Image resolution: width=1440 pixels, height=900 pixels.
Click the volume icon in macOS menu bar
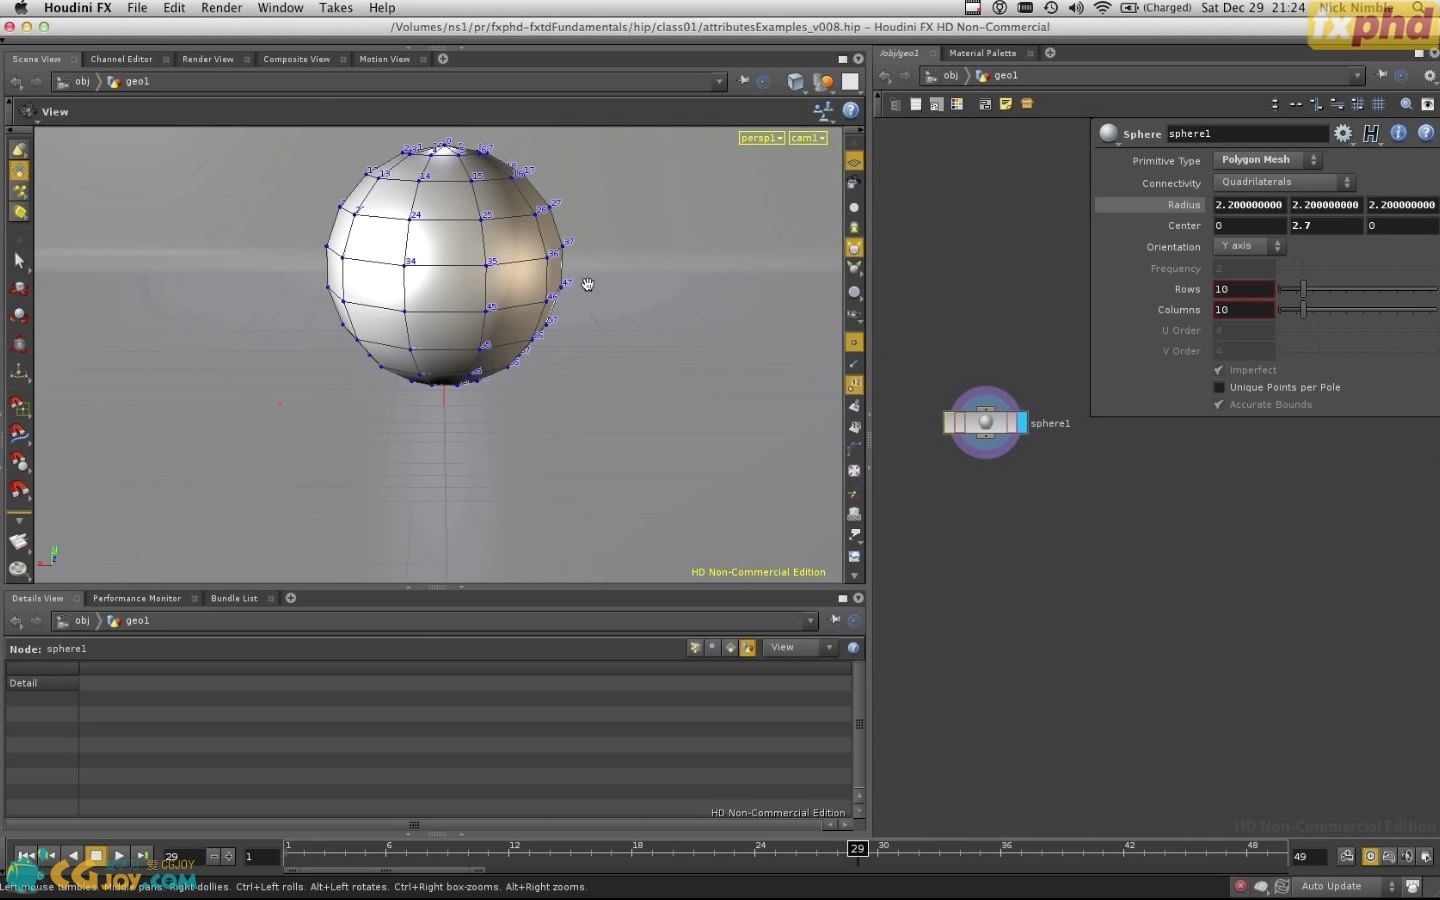click(1076, 7)
